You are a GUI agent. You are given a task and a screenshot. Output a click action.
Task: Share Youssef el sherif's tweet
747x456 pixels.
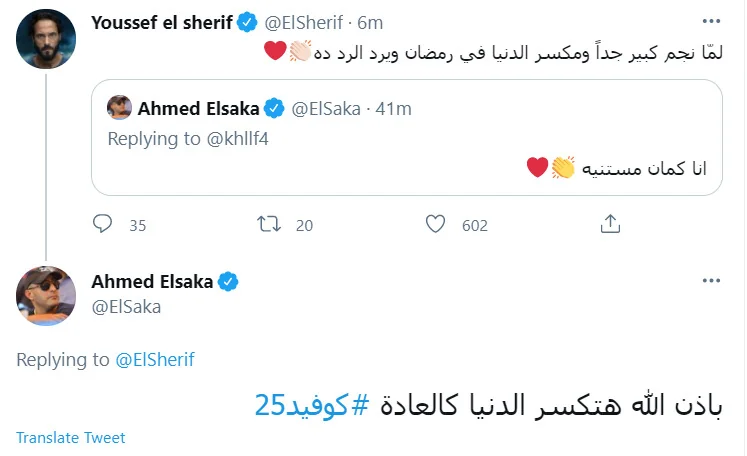pyautogui.click(x=609, y=225)
